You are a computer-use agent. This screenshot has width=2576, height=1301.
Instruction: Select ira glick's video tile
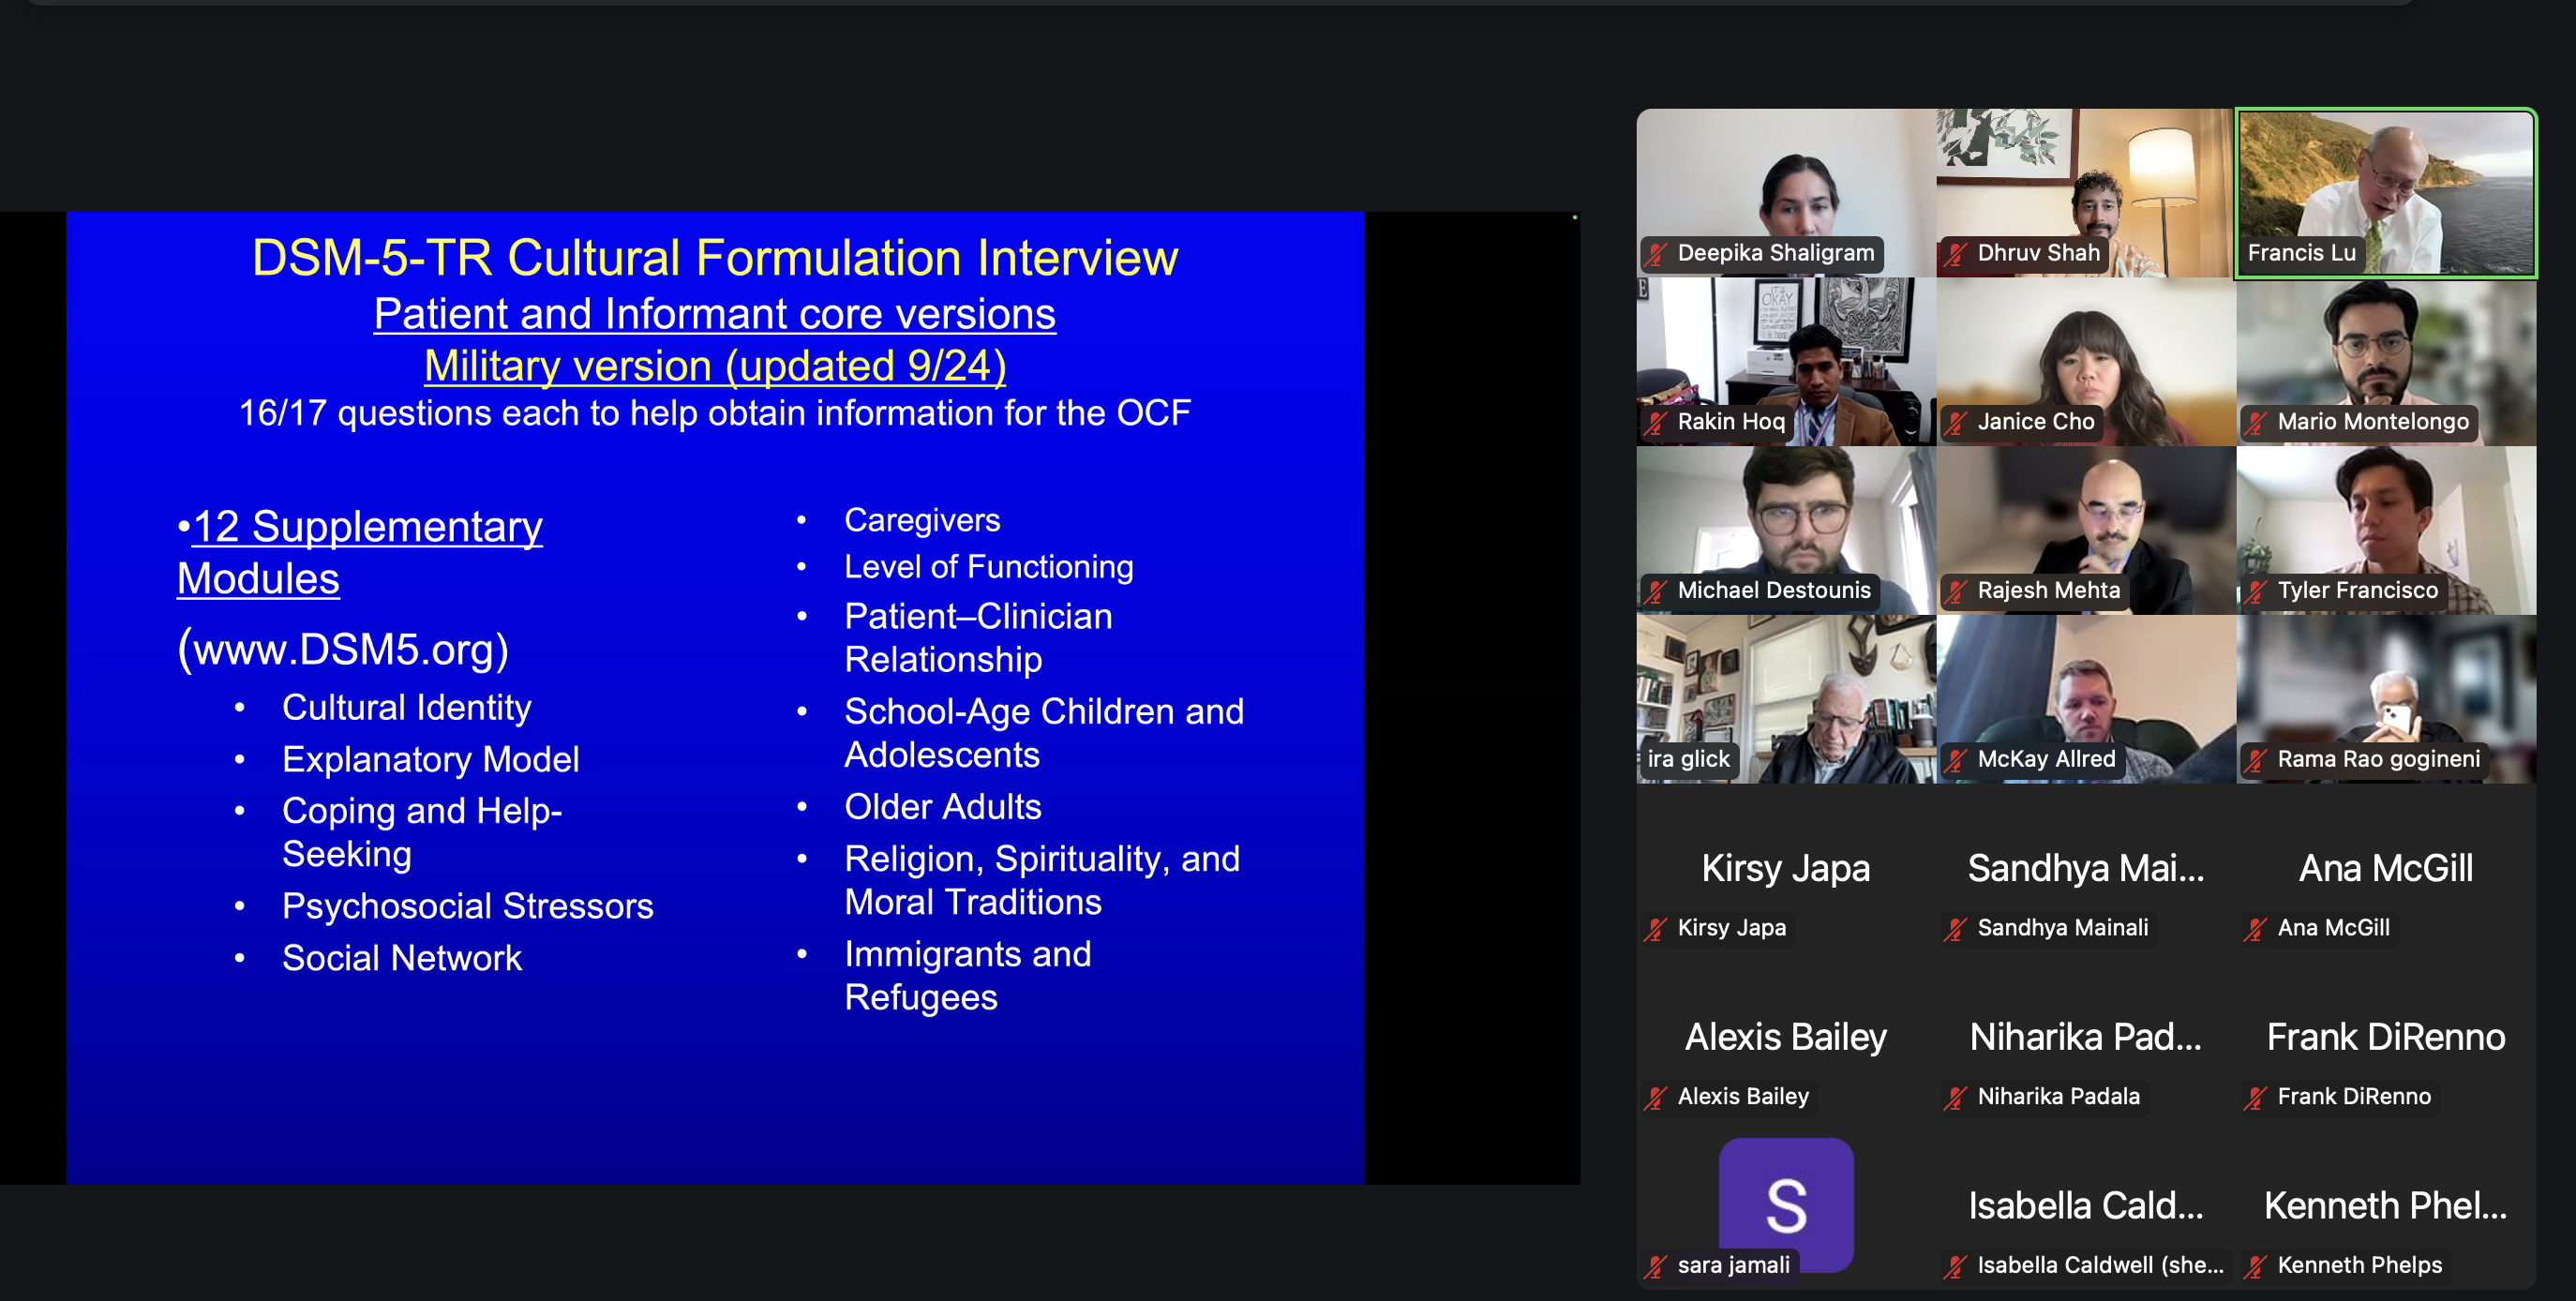click(1785, 690)
